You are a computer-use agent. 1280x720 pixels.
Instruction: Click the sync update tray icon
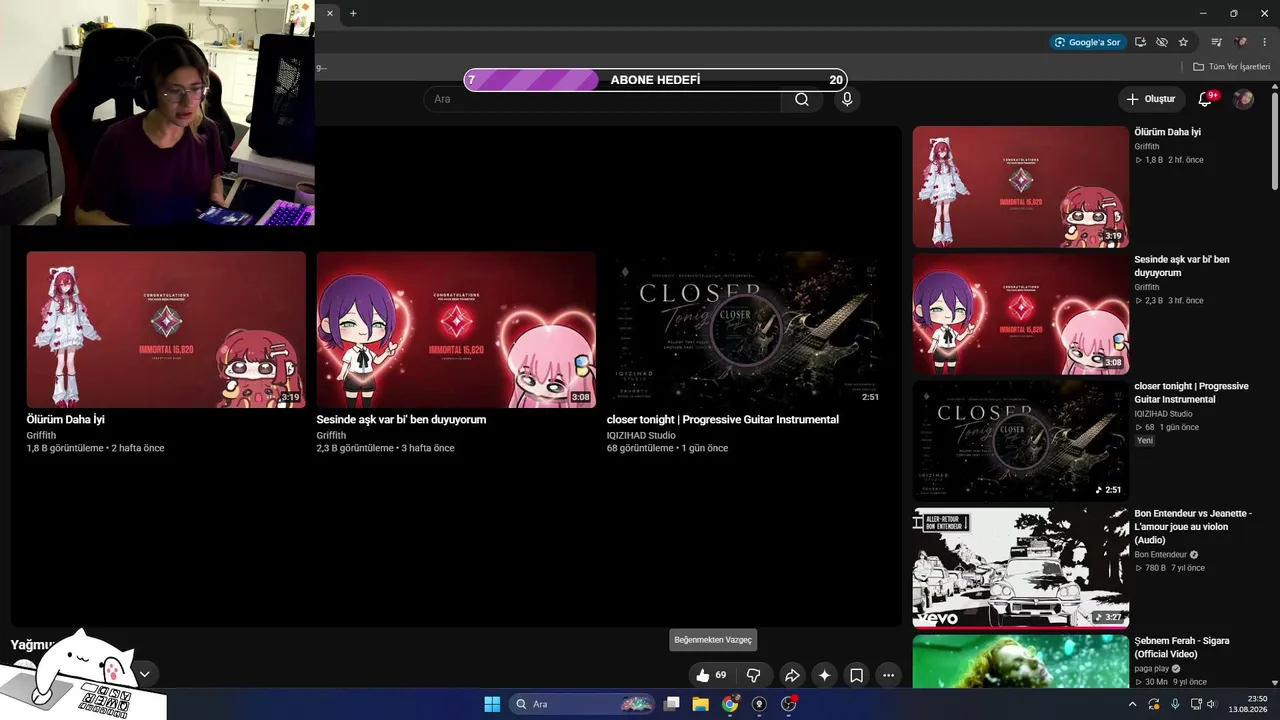(x=1153, y=704)
